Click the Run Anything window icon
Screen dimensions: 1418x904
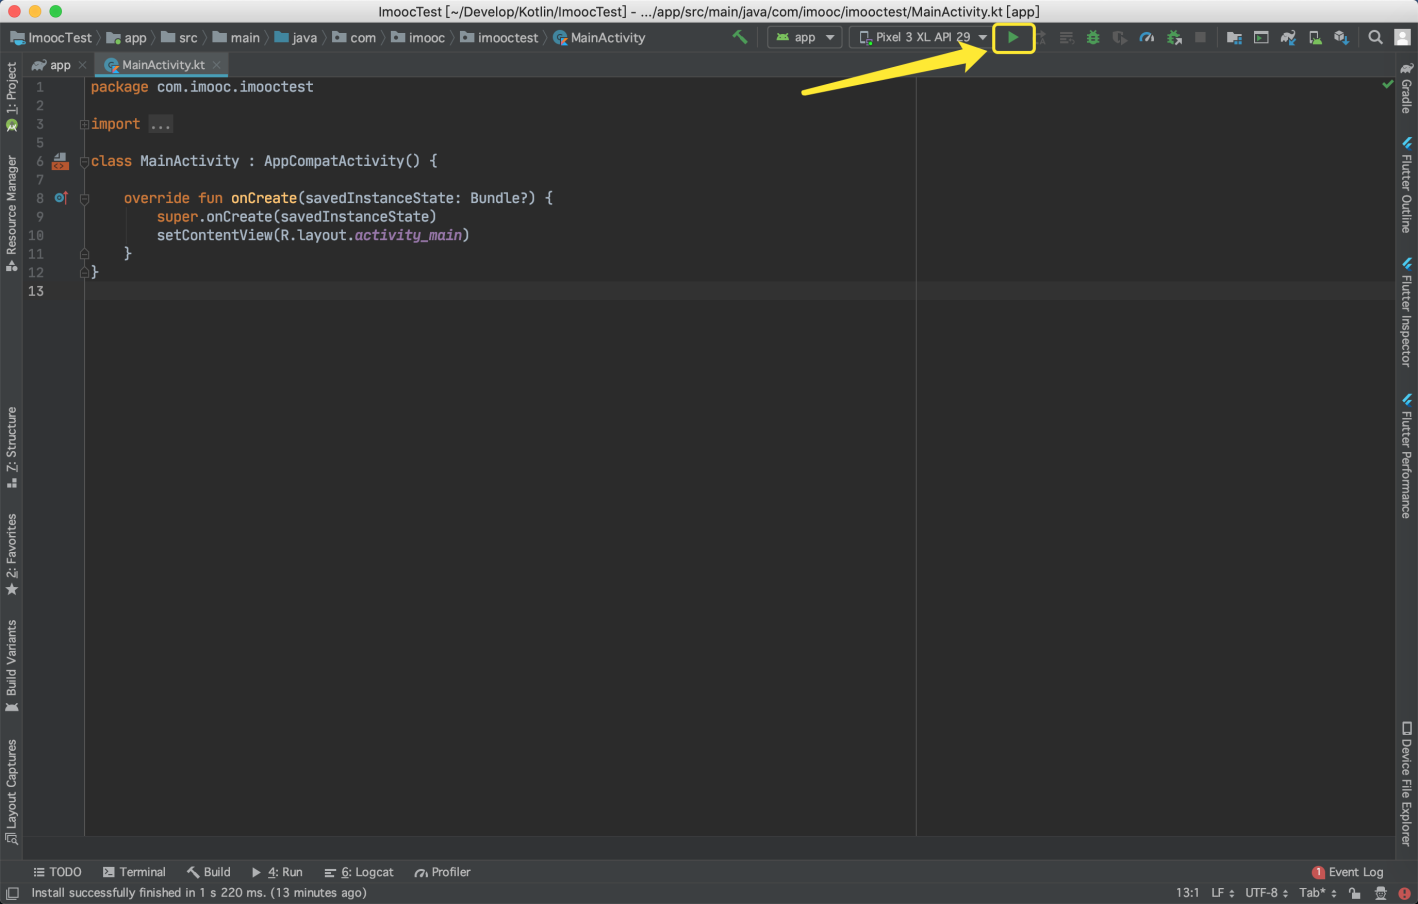[1261, 37]
